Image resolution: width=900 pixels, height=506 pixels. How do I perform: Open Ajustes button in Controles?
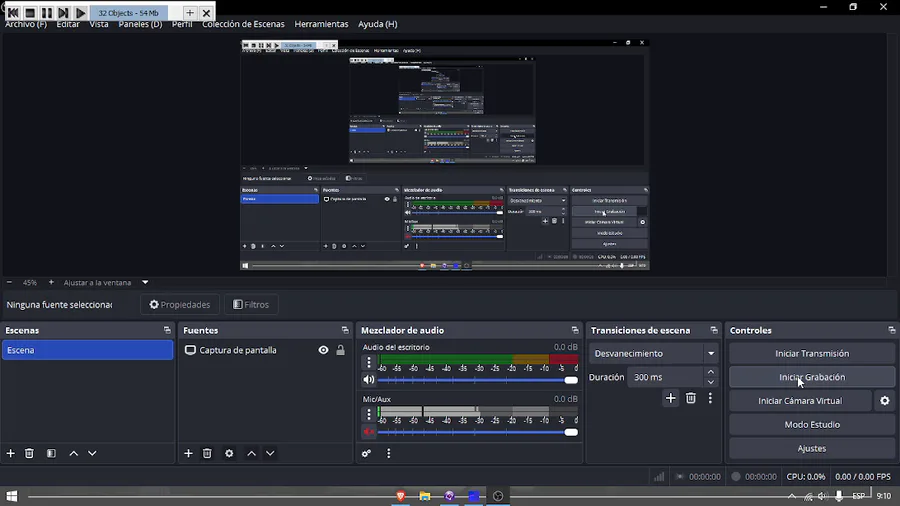[812, 448]
